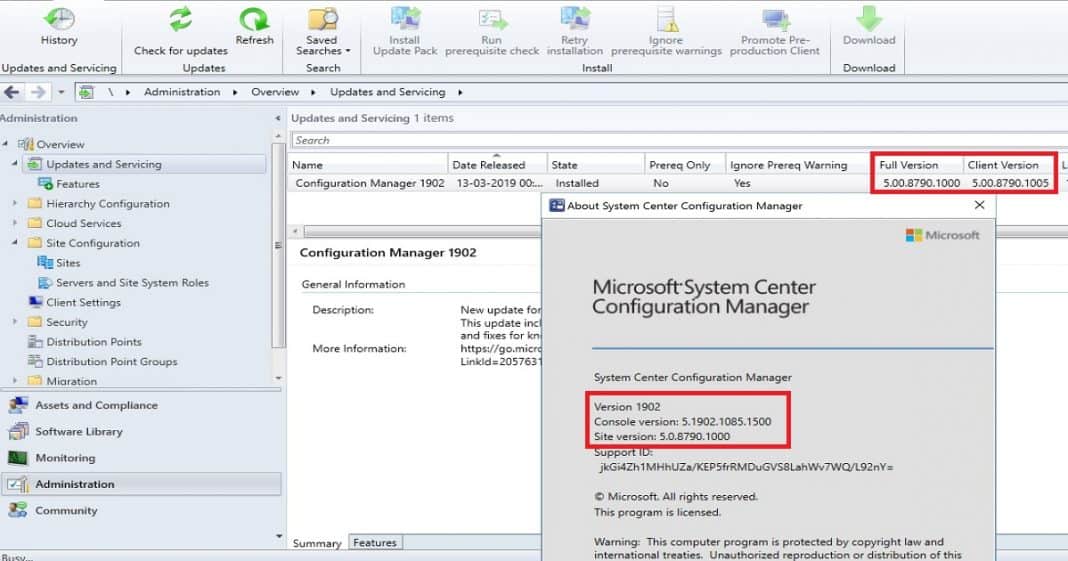
Task: Expand the Cloud Services folder
Action: pos(14,223)
